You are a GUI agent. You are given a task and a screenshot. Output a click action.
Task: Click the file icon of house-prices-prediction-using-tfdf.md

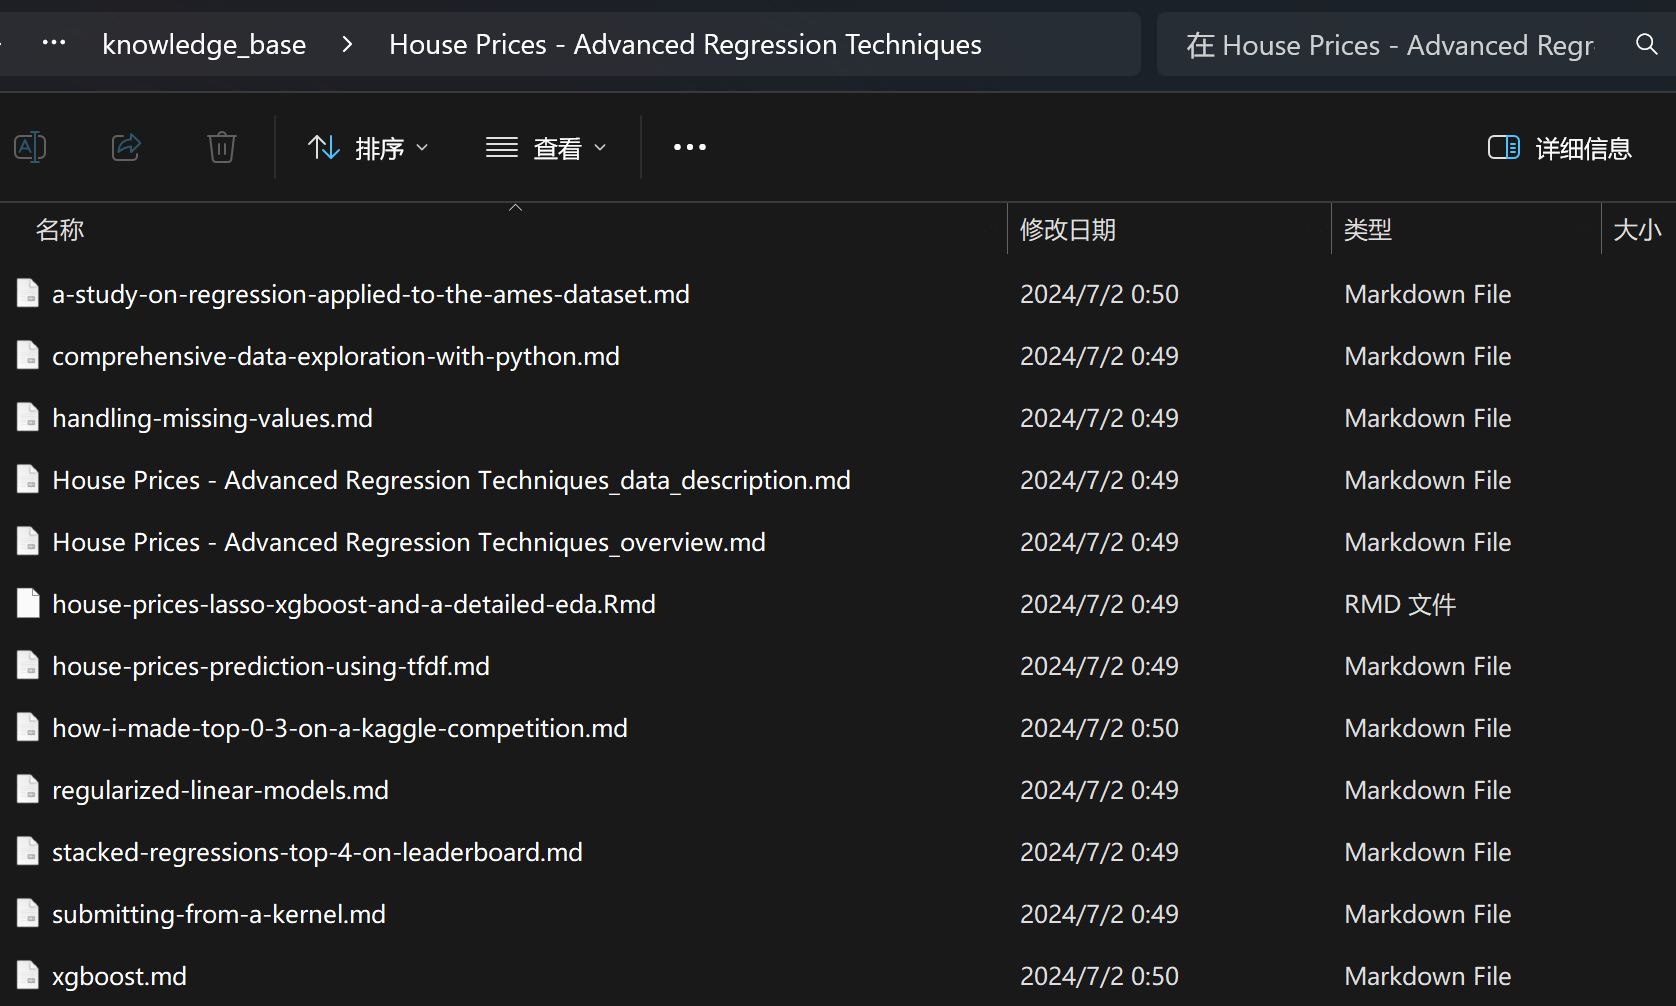(x=28, y=665)
